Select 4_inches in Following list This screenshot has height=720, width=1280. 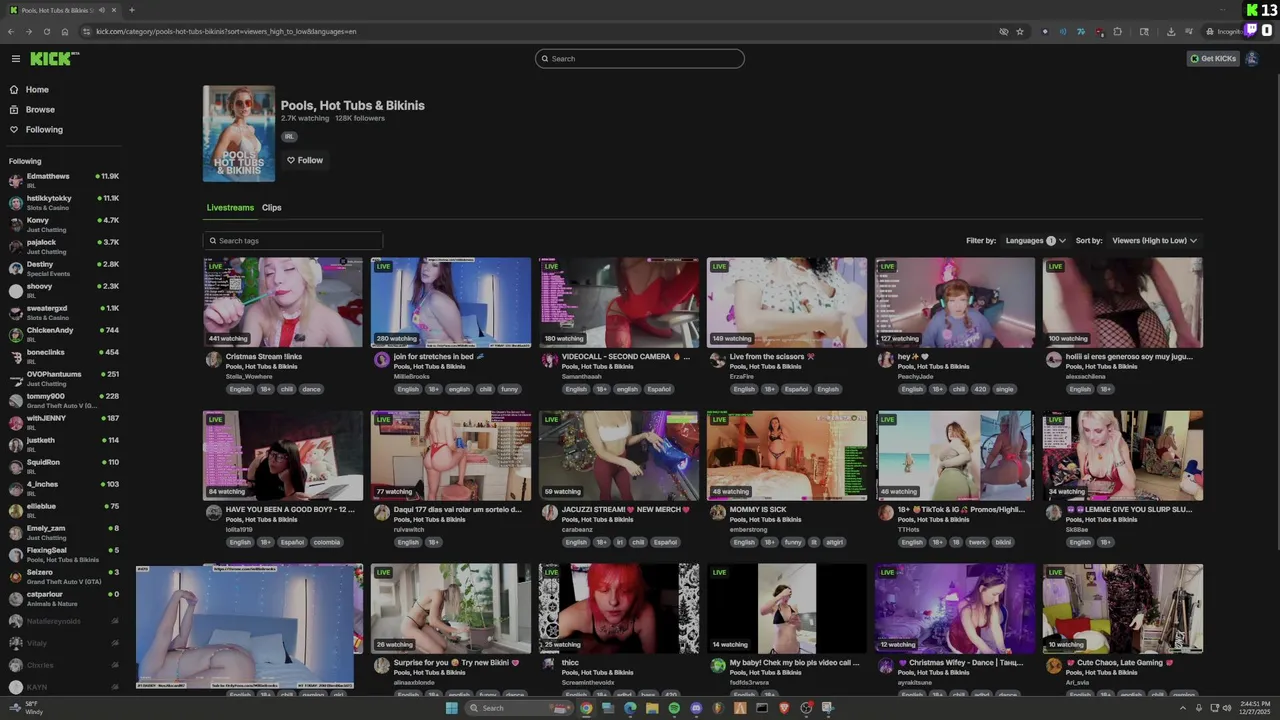tap(62, 488)
